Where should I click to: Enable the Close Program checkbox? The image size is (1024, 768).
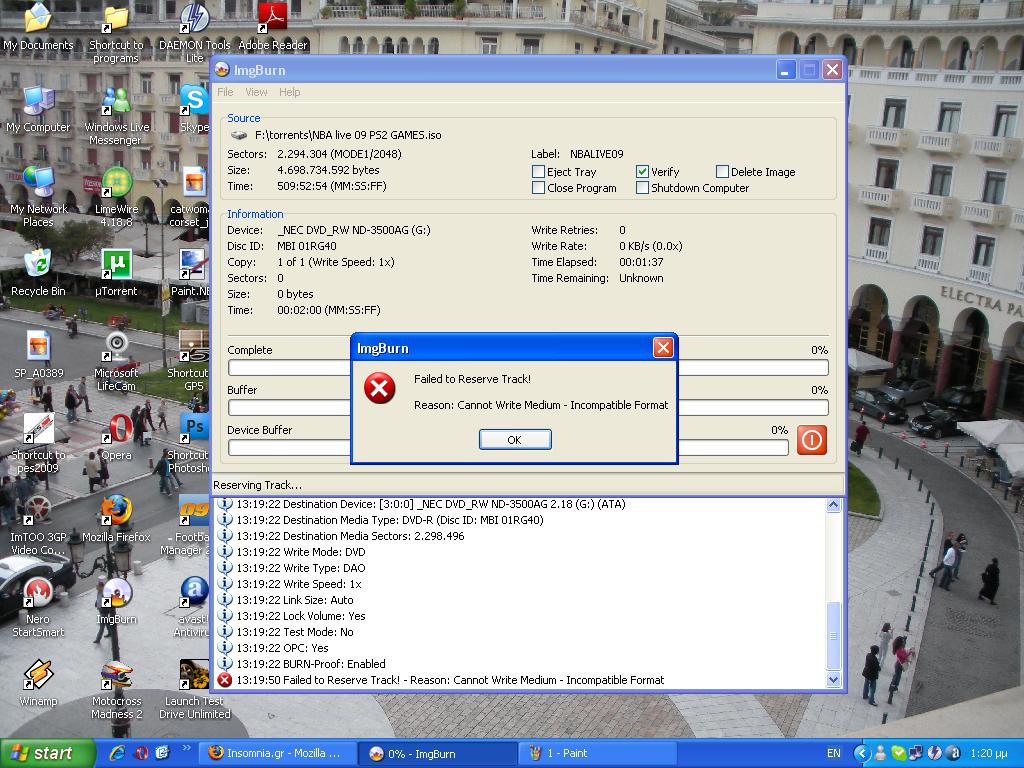tap(538, 187)
